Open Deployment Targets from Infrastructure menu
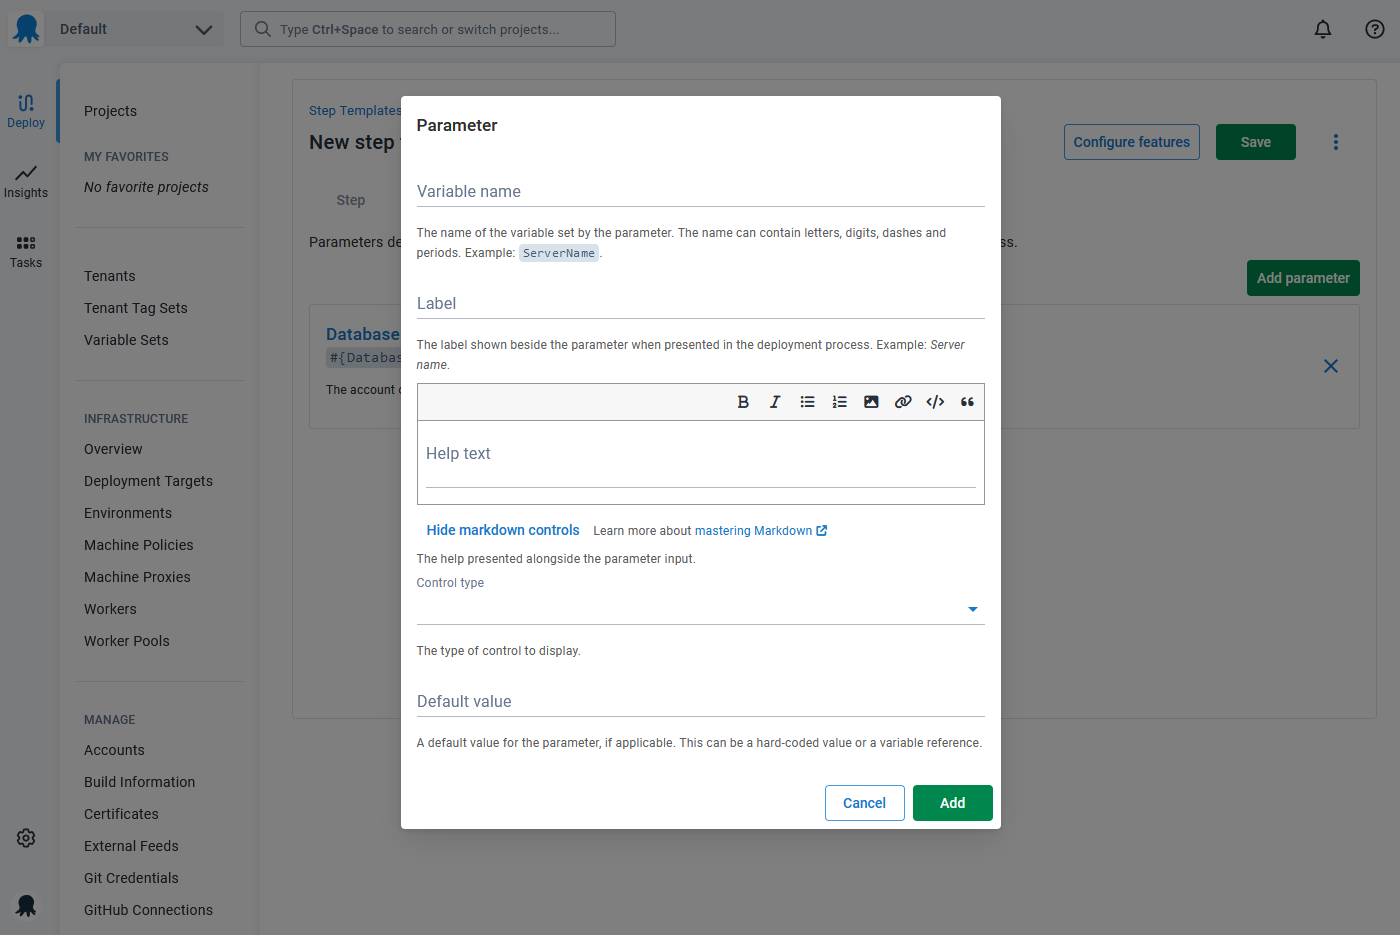 [x=148, y=481]
